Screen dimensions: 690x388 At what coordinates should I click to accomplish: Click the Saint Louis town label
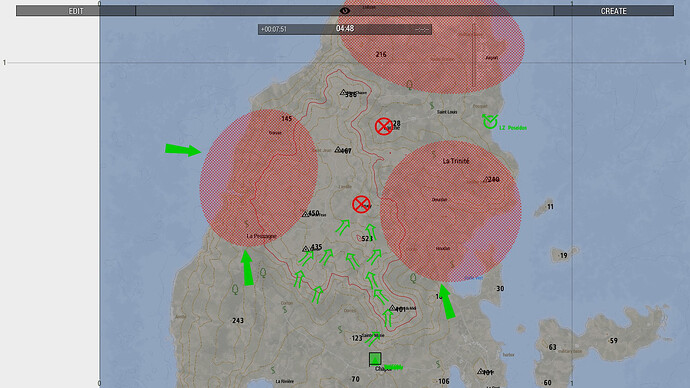coord(447,112)
